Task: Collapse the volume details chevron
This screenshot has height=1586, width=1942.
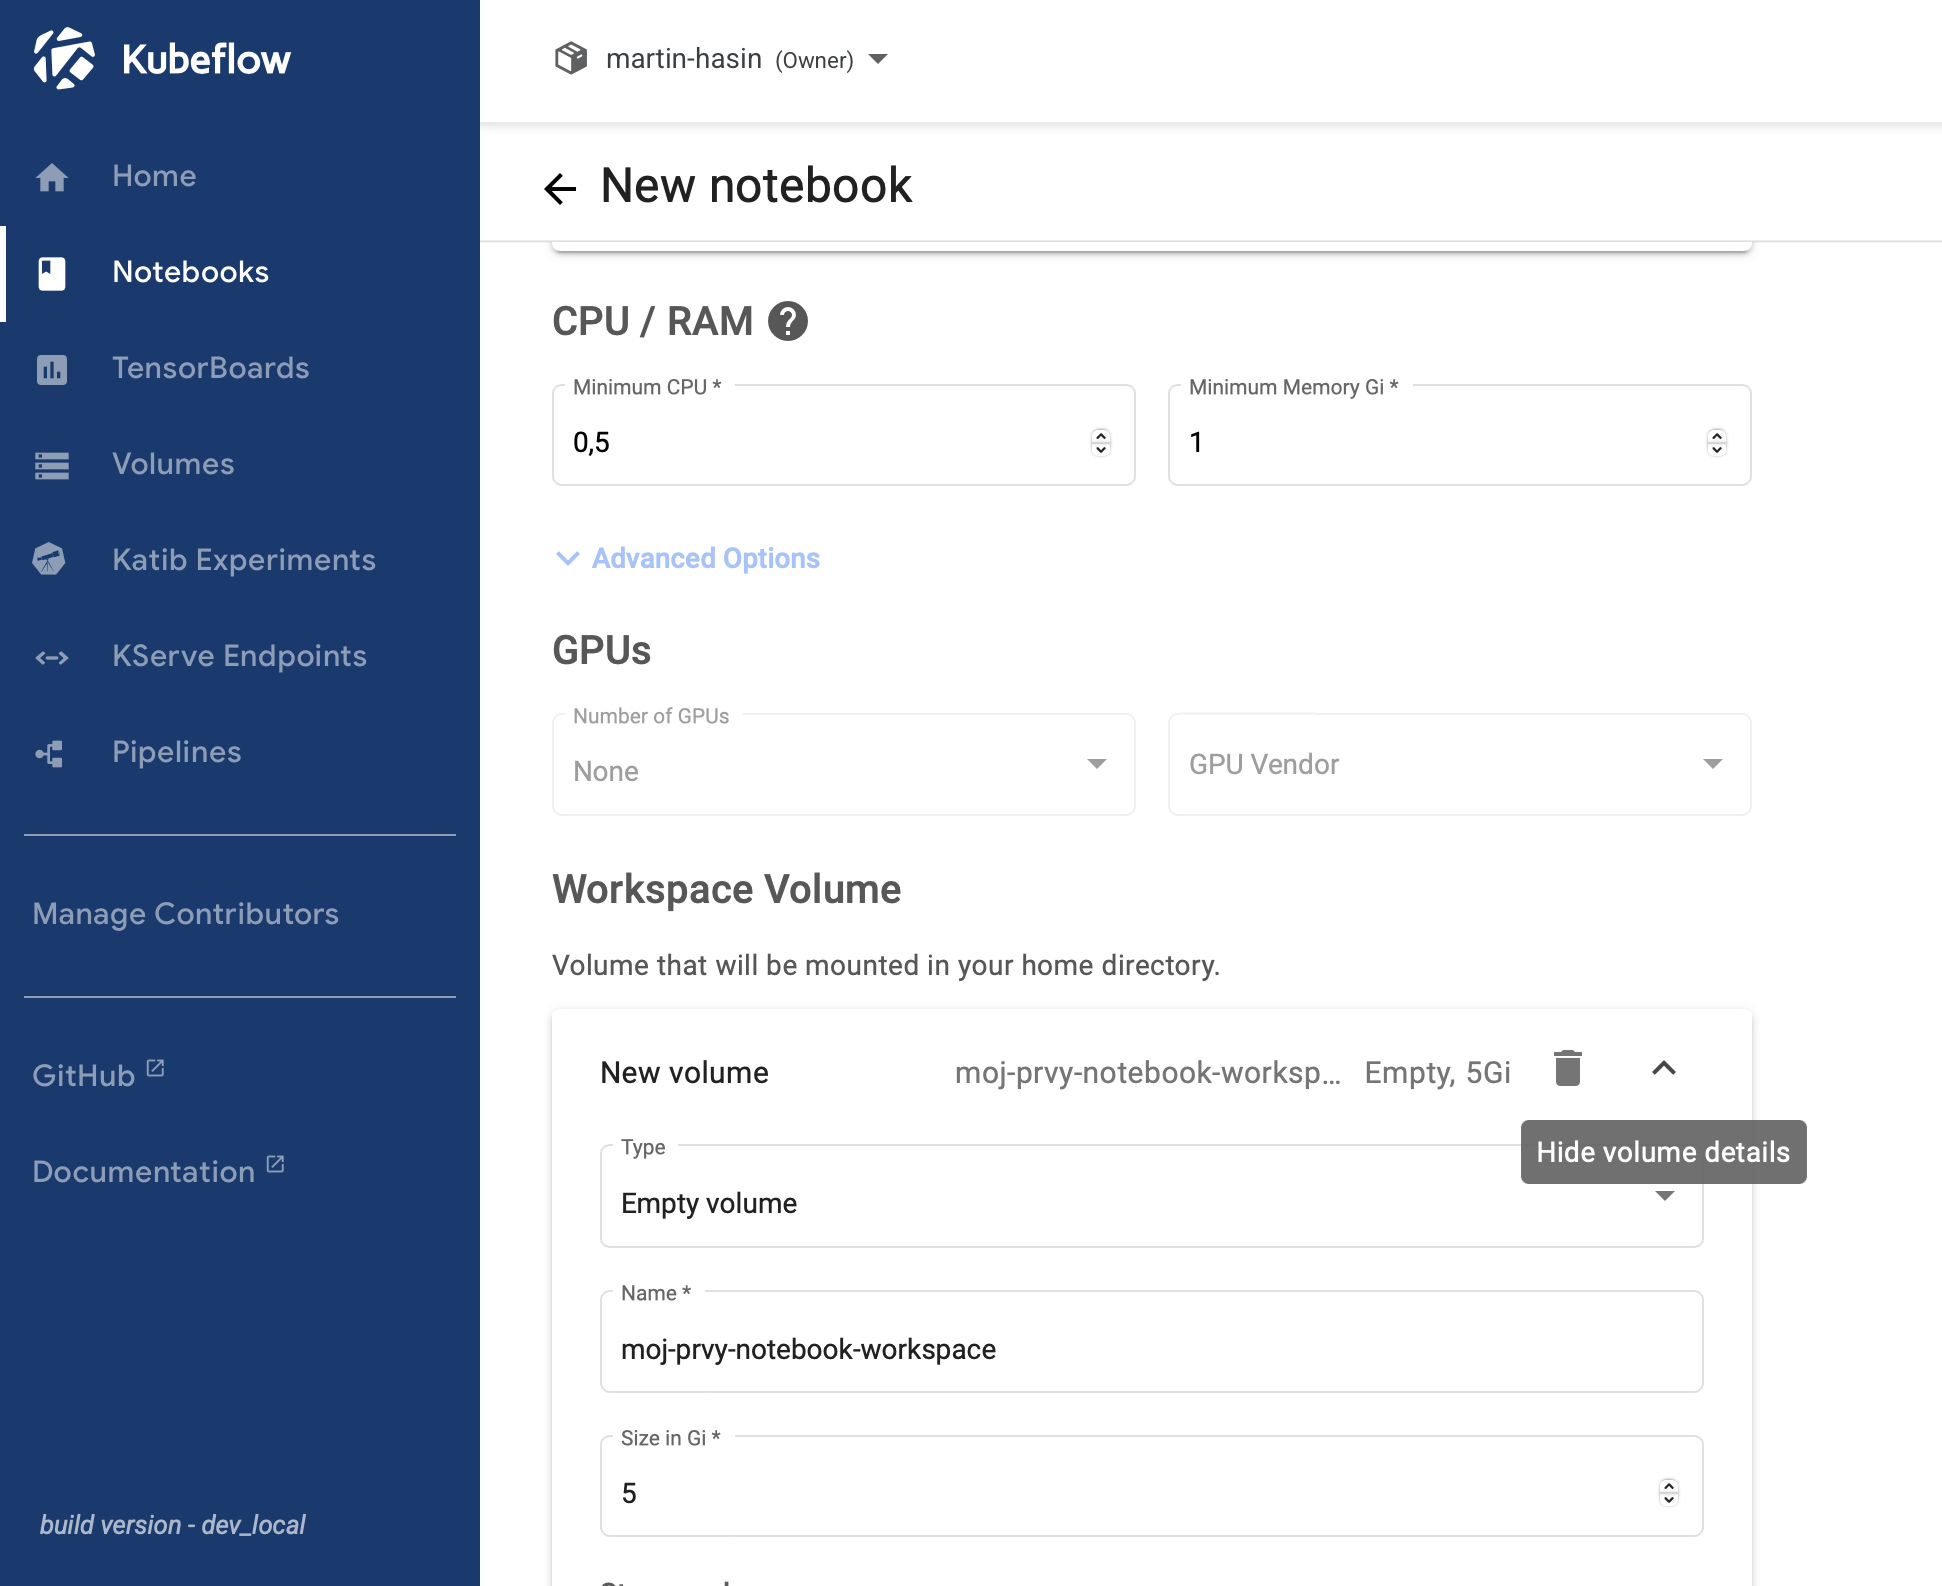Action: [1663, 1069]
